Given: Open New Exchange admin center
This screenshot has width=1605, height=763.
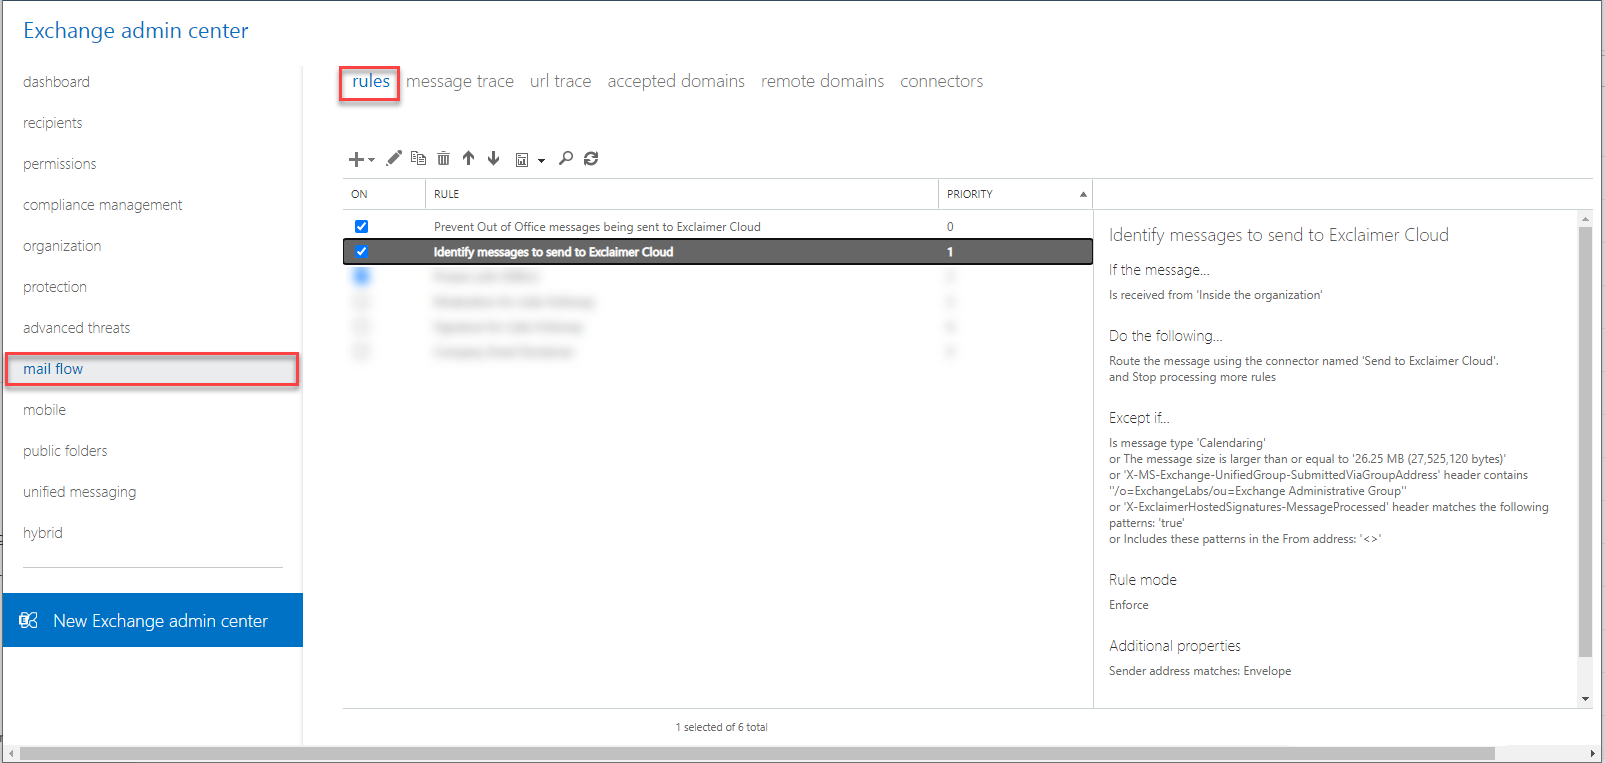Looking at the screenshot, I should point(160,621).
